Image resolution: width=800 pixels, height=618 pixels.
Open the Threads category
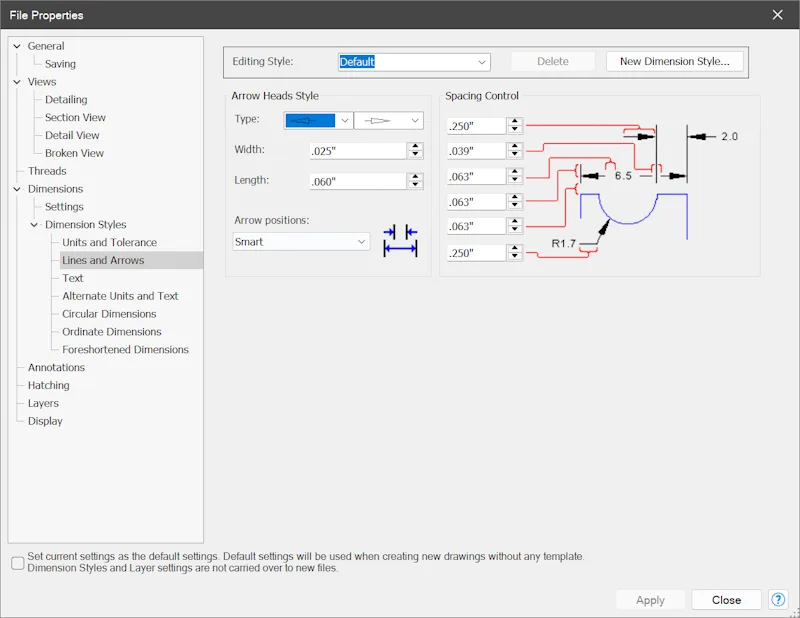tap(47, 171)
